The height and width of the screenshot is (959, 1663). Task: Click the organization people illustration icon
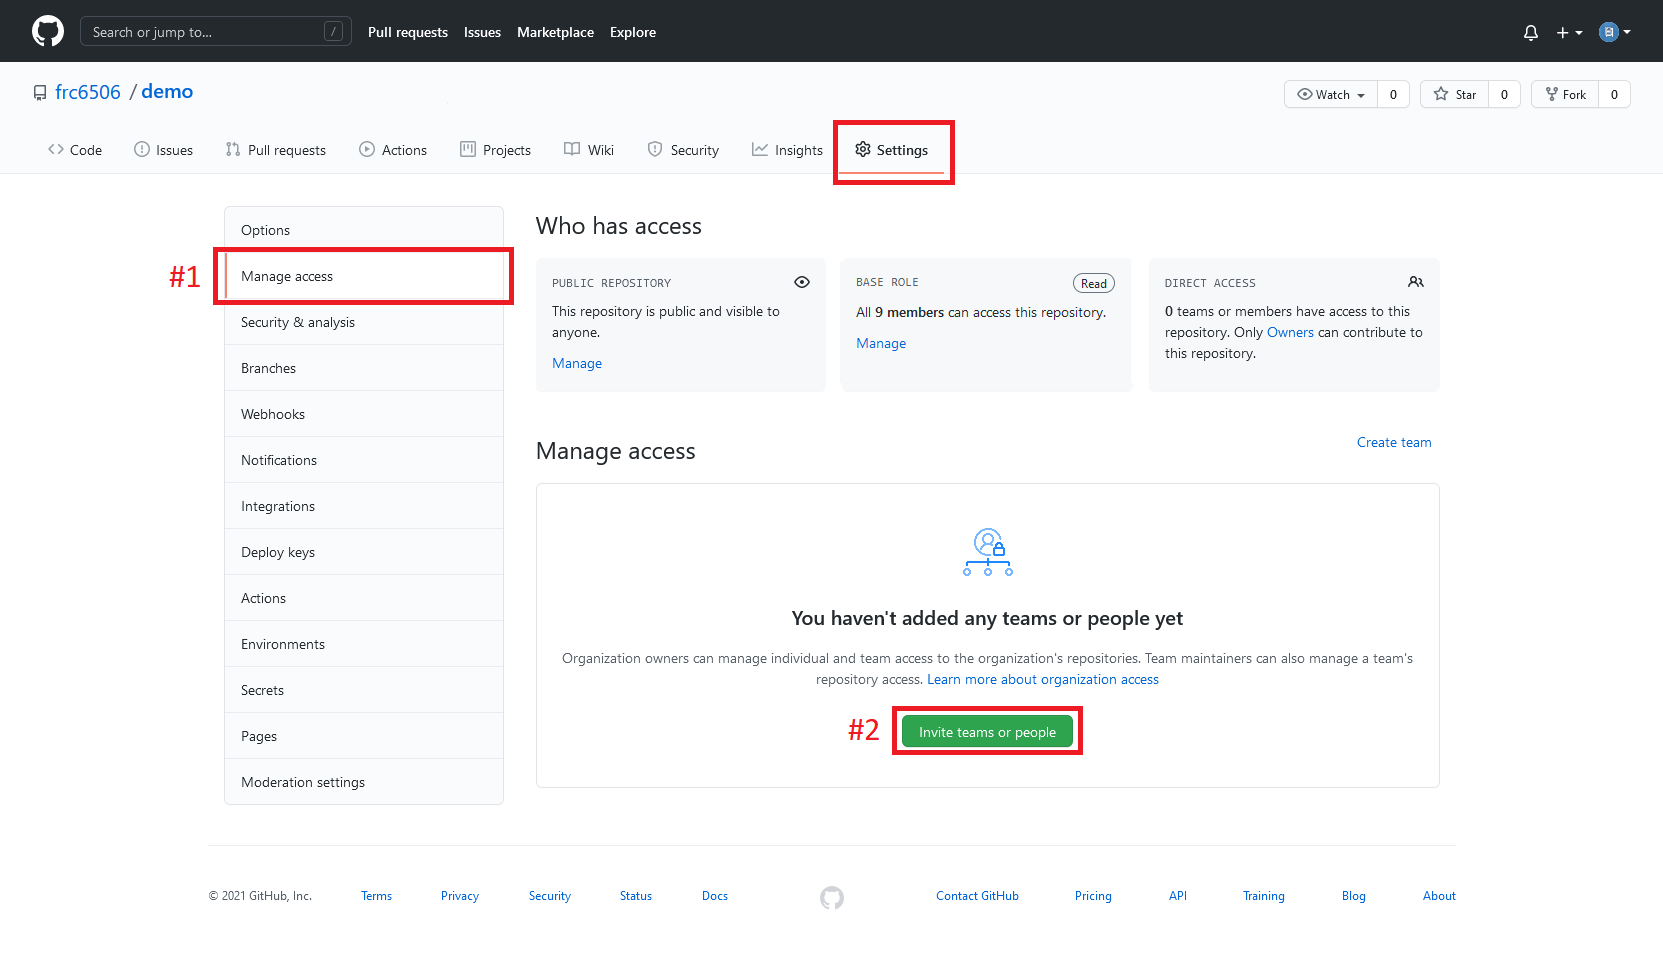pos(988,552)
